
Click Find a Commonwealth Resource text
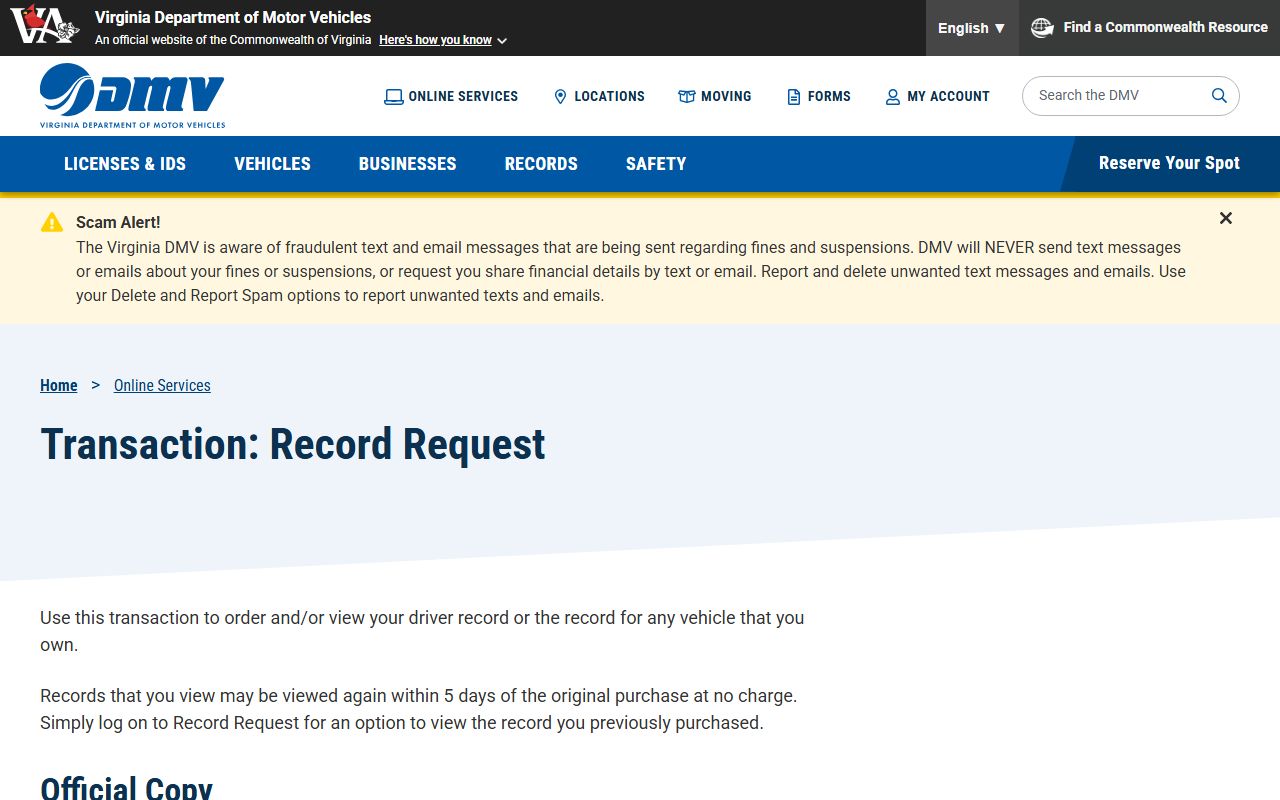click(1166, 27)
